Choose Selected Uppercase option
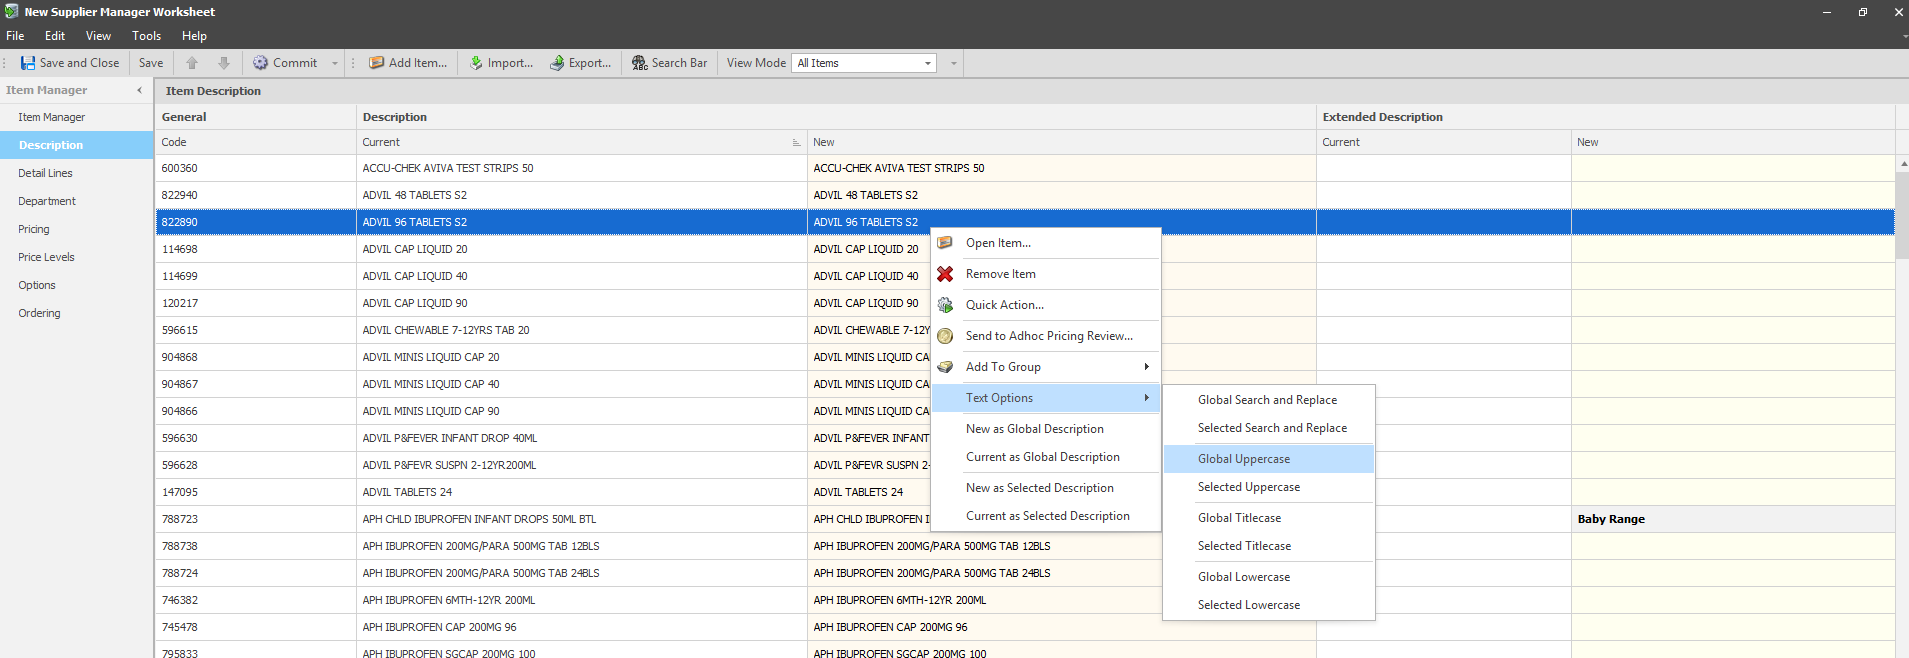1909x658 pixels. (x=1269, y=487)
